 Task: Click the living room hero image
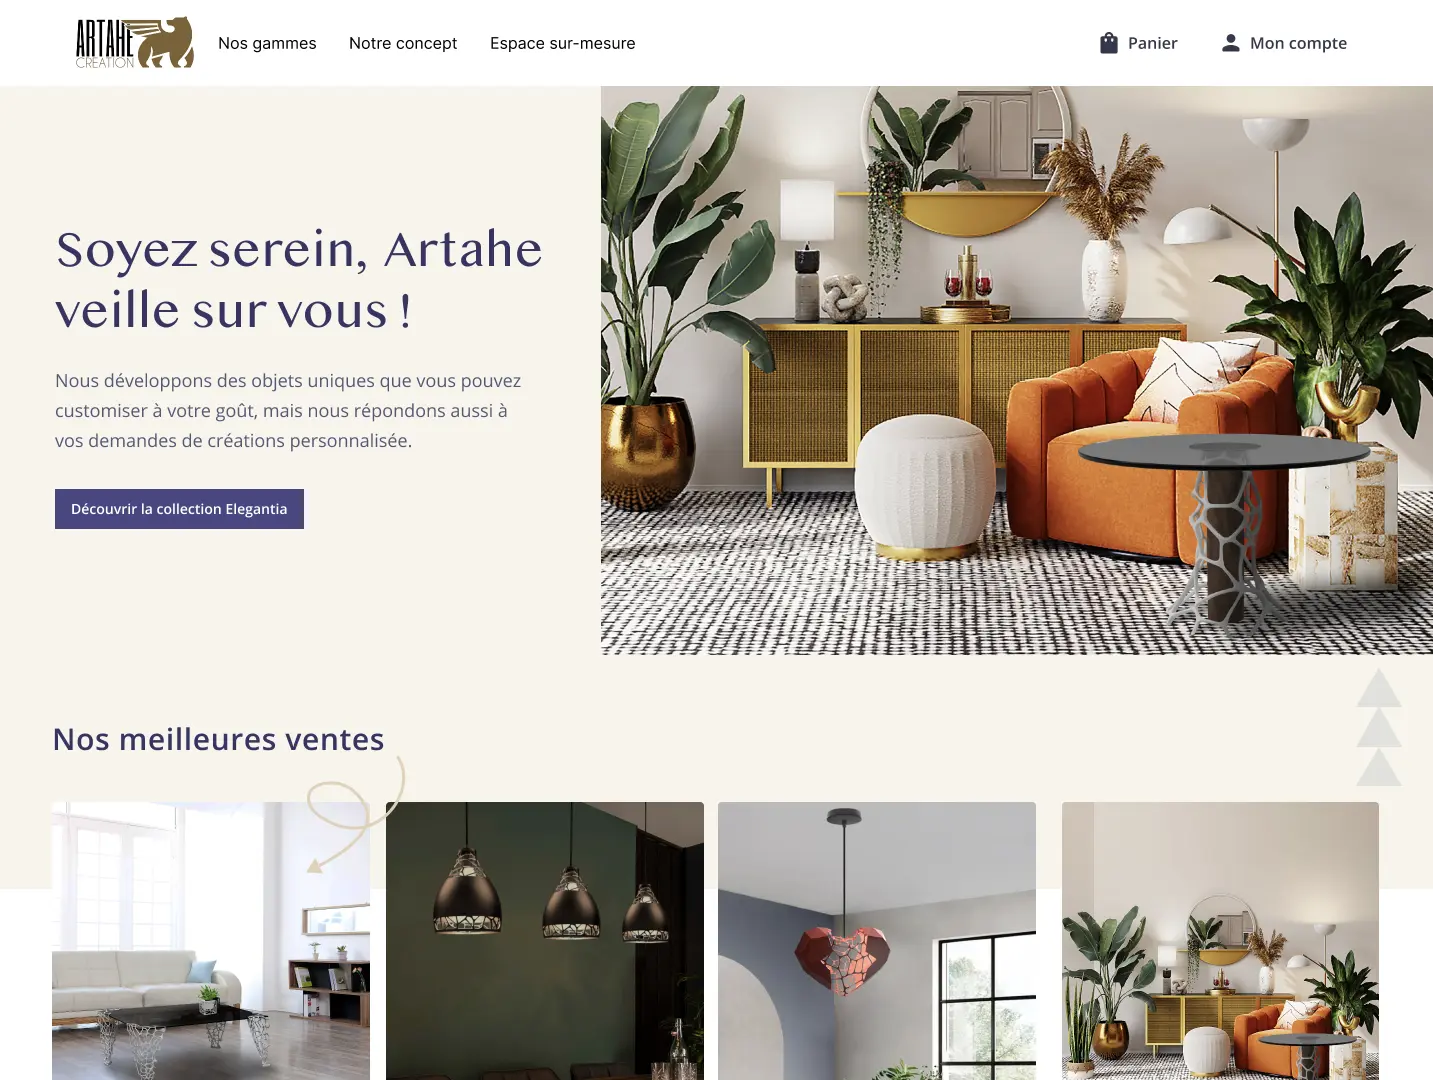[1017, 371]
